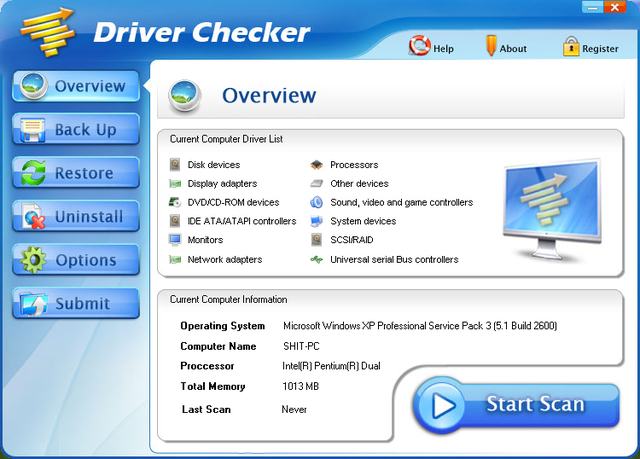Minimize the Driver Checker window
This screenshot has height=459, width=640.
[x=592, y=7]
